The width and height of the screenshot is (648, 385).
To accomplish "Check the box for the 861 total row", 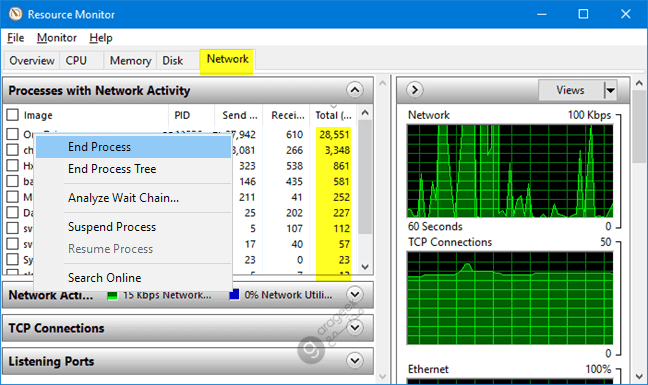I will (13, 165).
